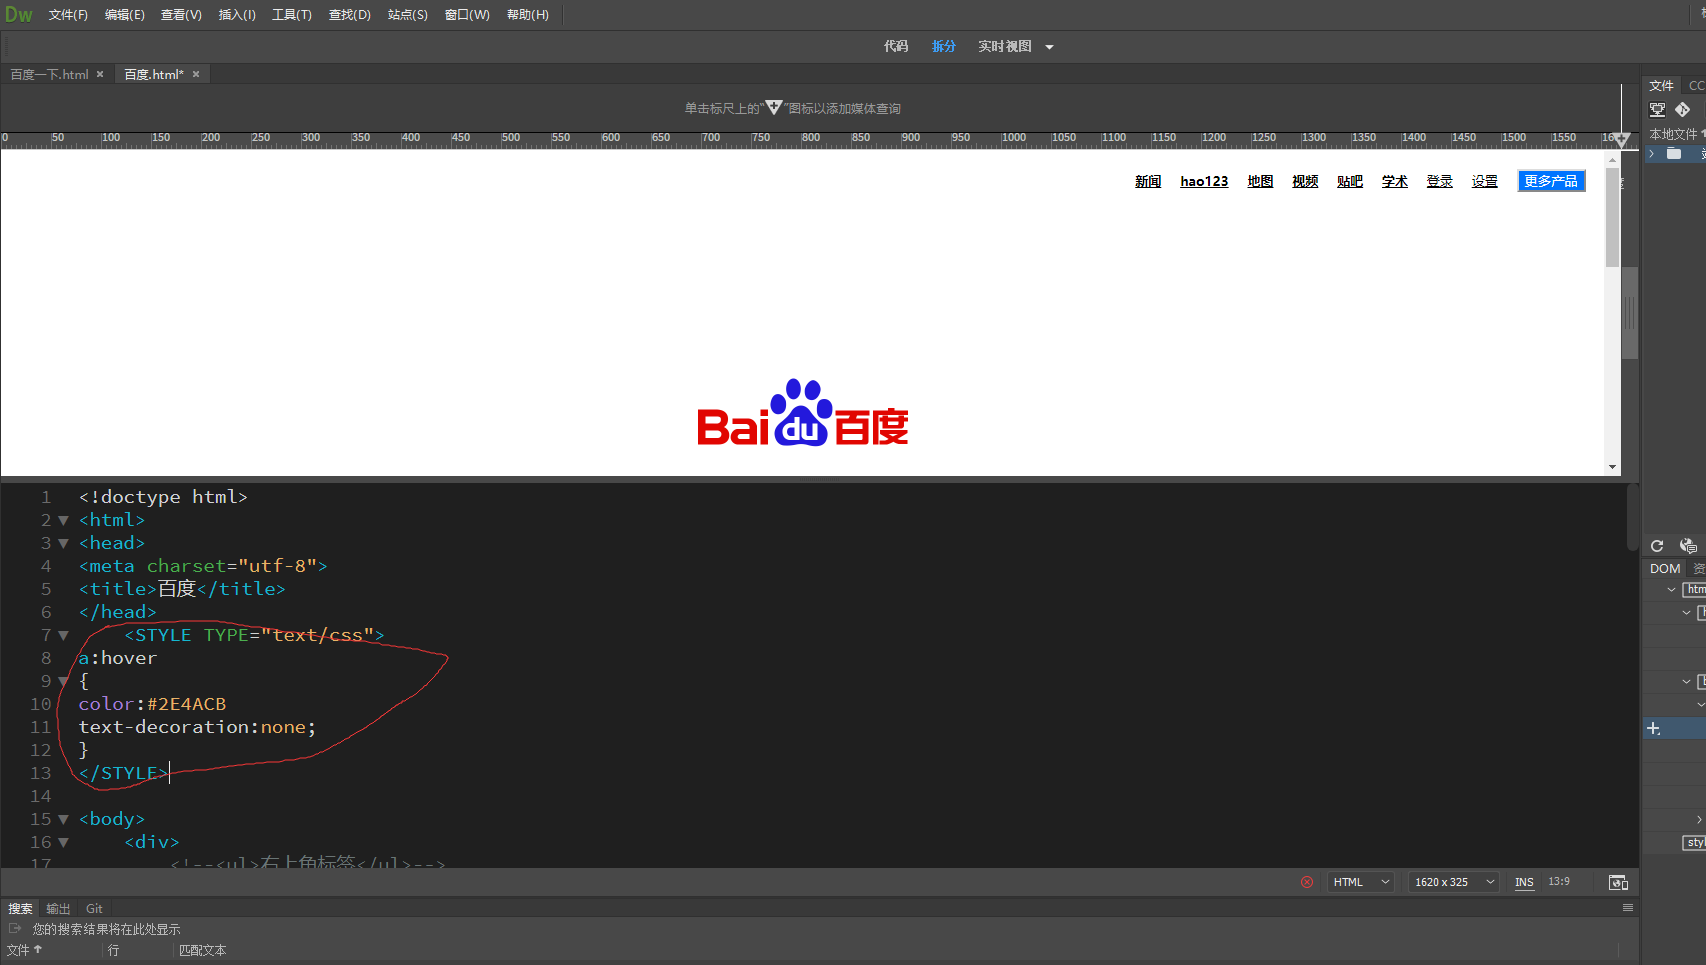
Task: Switch to 实时视图 live view
Action: (x=1005, y=46)
